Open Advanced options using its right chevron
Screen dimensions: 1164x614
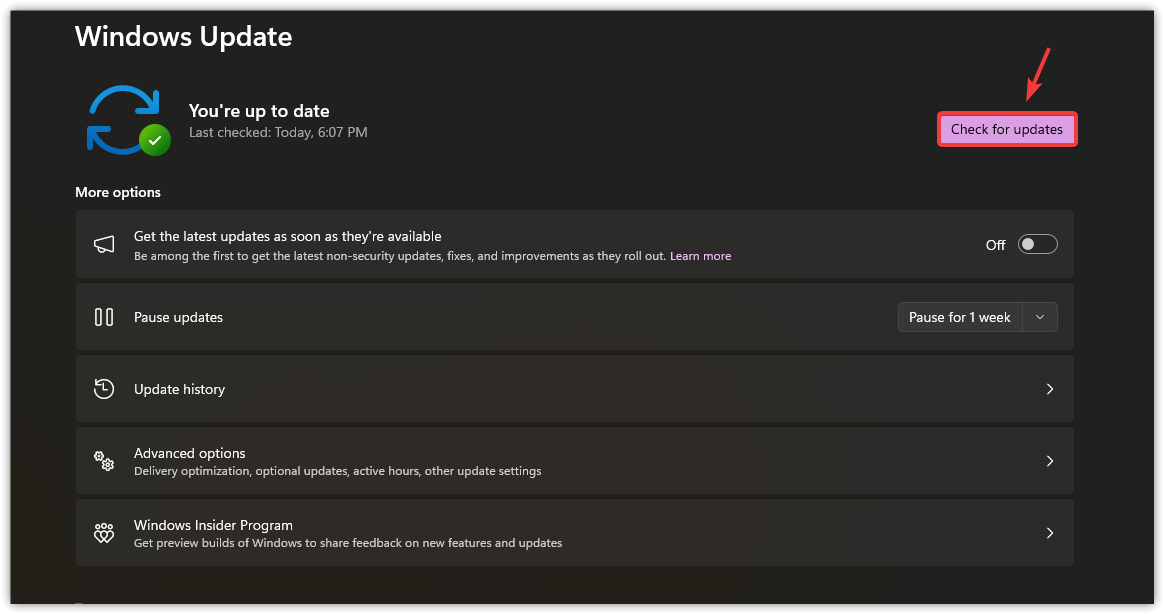(x=1049, y=461)
